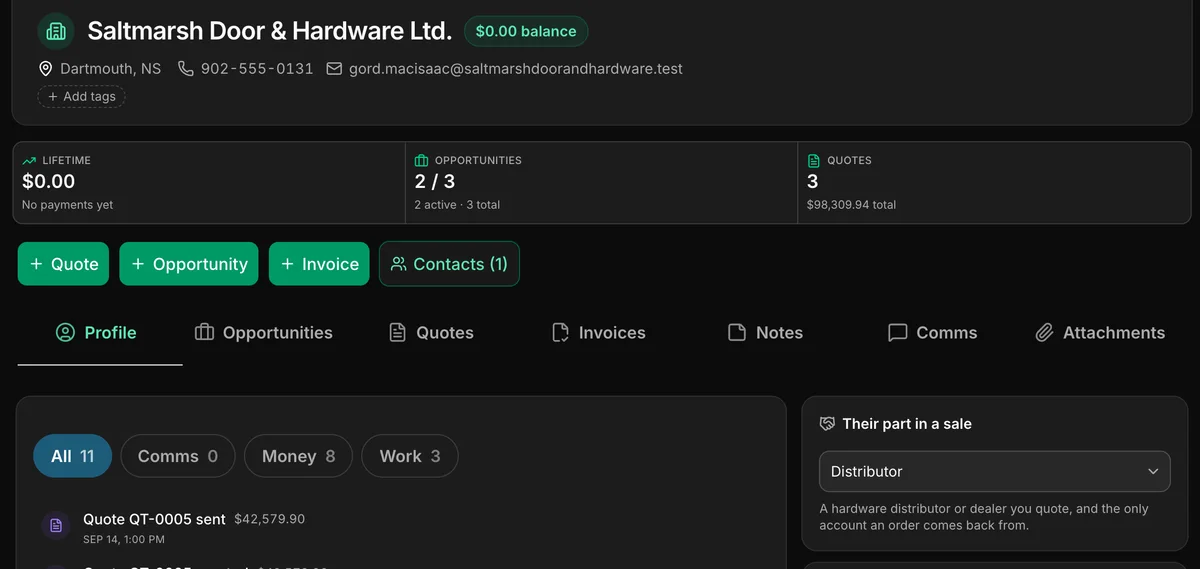Click the QUOTES 3 stat card
The image size is (1200, 569).
pyautogui.click(x=994, y=182)
